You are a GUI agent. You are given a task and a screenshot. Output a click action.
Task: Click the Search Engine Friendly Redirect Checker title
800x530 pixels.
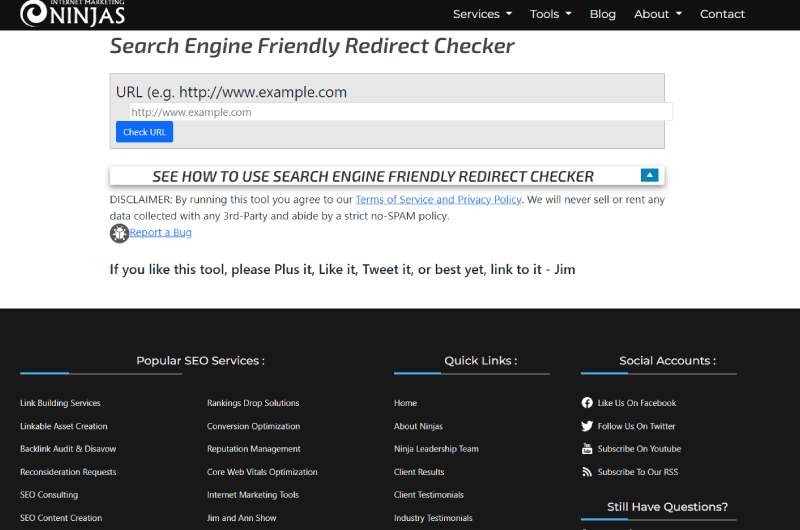(312, 46)
